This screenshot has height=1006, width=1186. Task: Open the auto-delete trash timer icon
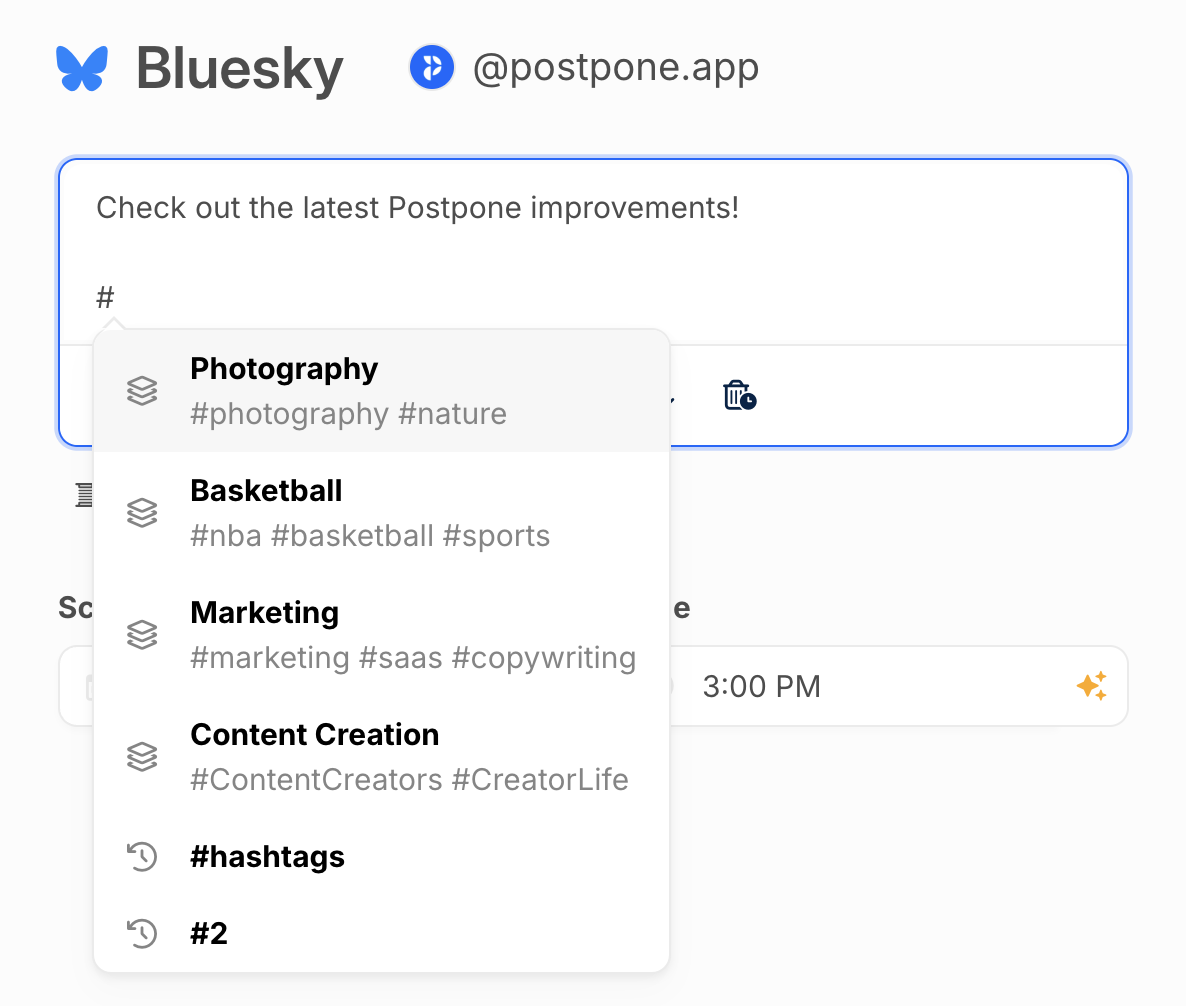(x=740, y=395)
